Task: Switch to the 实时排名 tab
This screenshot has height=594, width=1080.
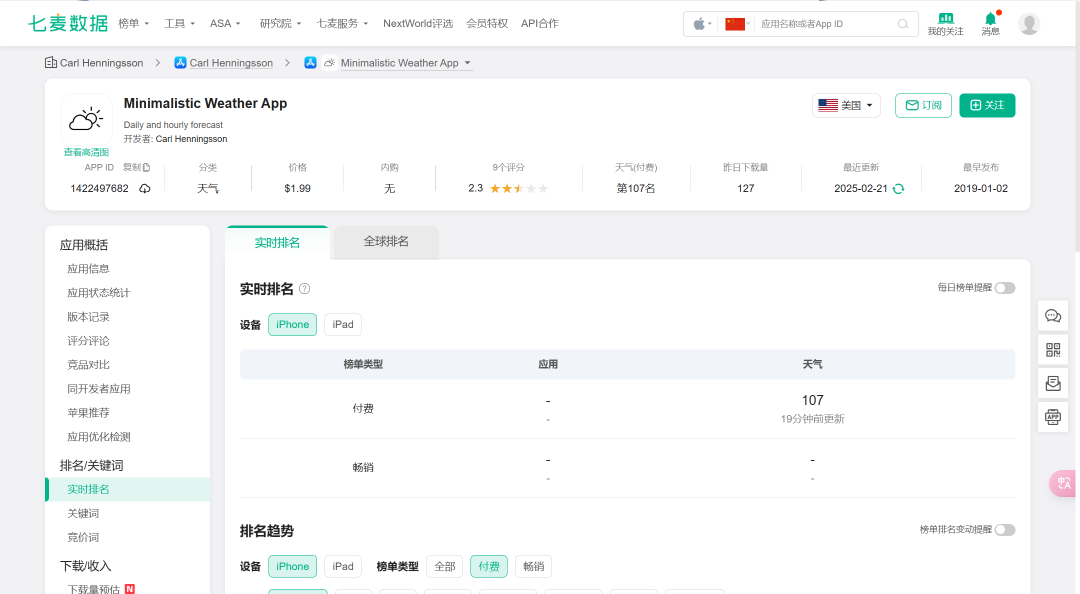Action: pyautogui.click(x=277, y=243)
